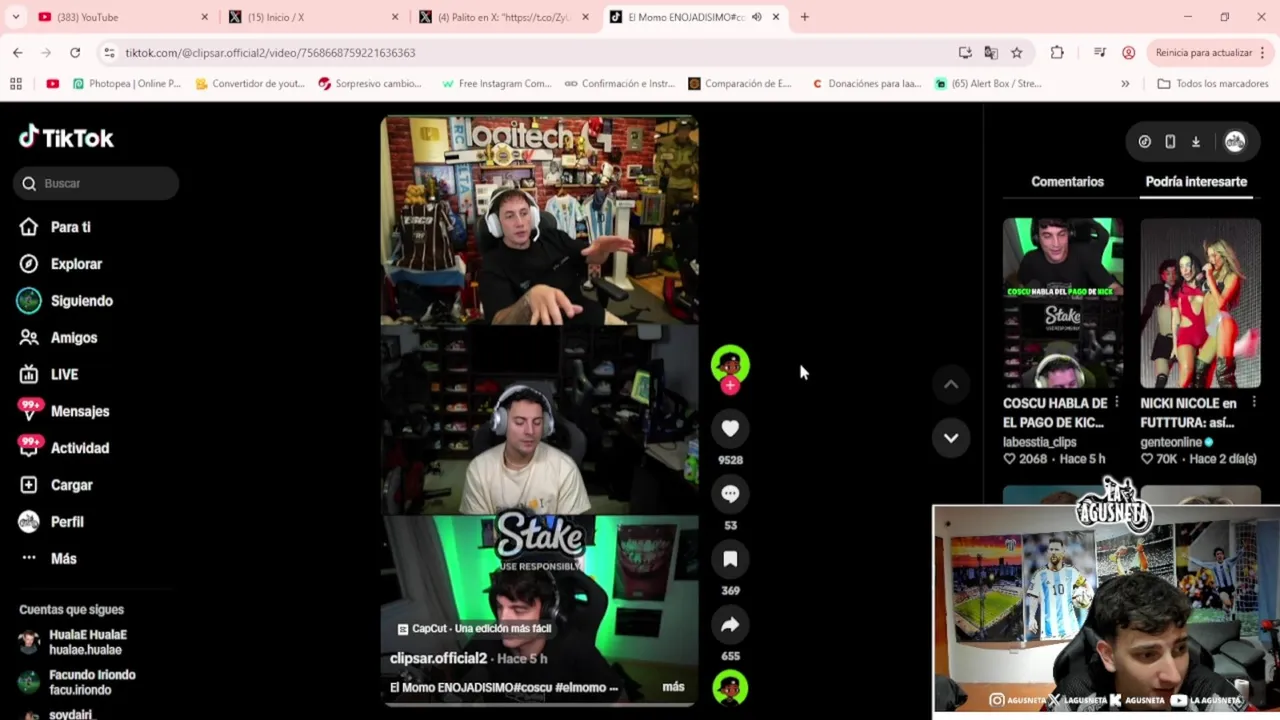Open the Donaciones para laa... bookmark
This screenshot has width=1280, height=720.
tap(866, 84)
